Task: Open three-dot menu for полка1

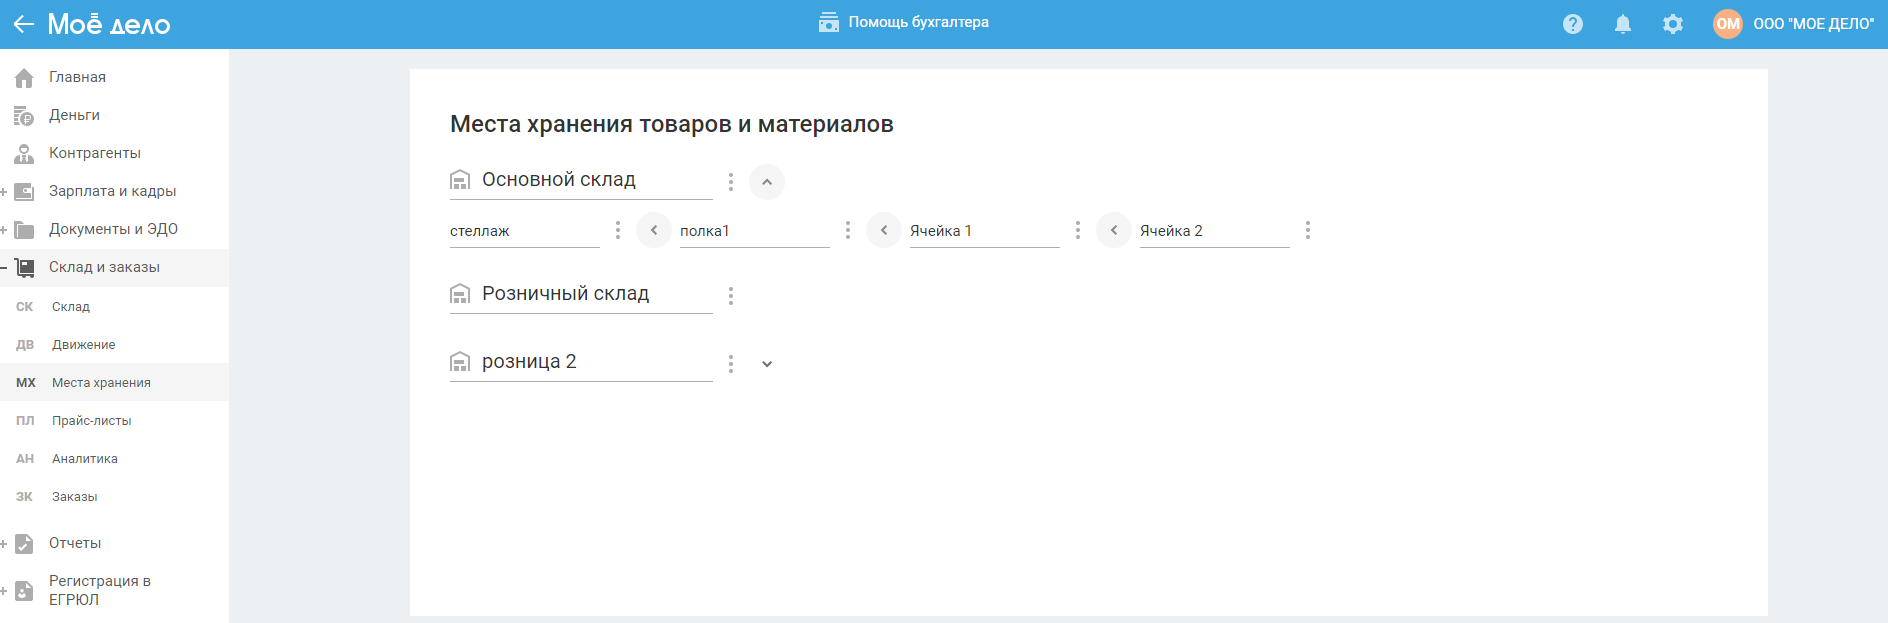Action: 848,230
